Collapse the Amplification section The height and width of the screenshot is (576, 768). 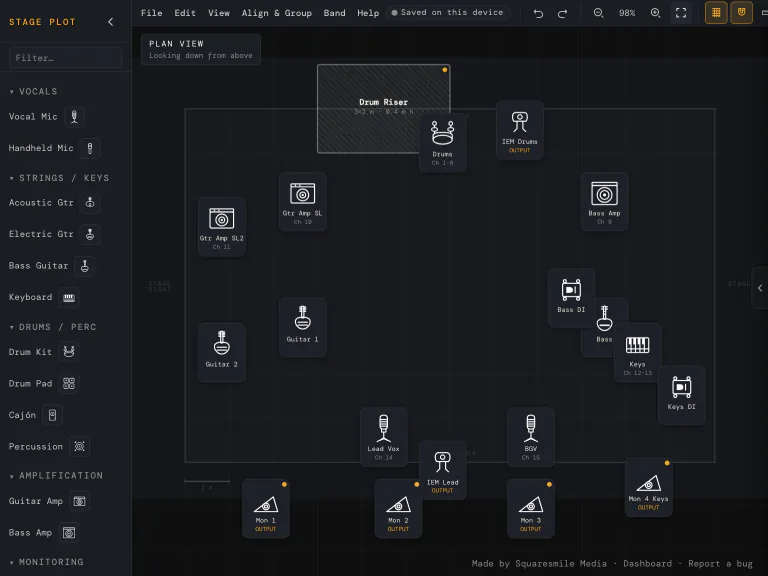(56, 476)
